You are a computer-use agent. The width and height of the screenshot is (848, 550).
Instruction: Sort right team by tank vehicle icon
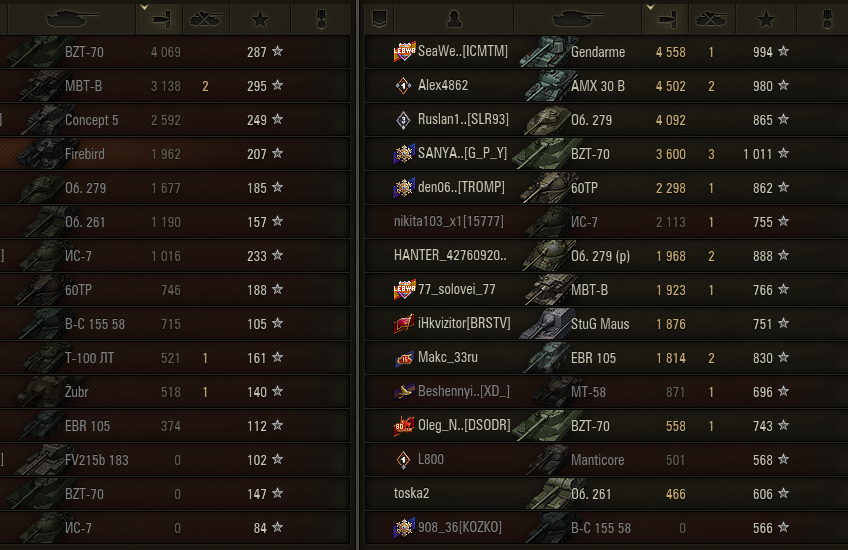578,19
